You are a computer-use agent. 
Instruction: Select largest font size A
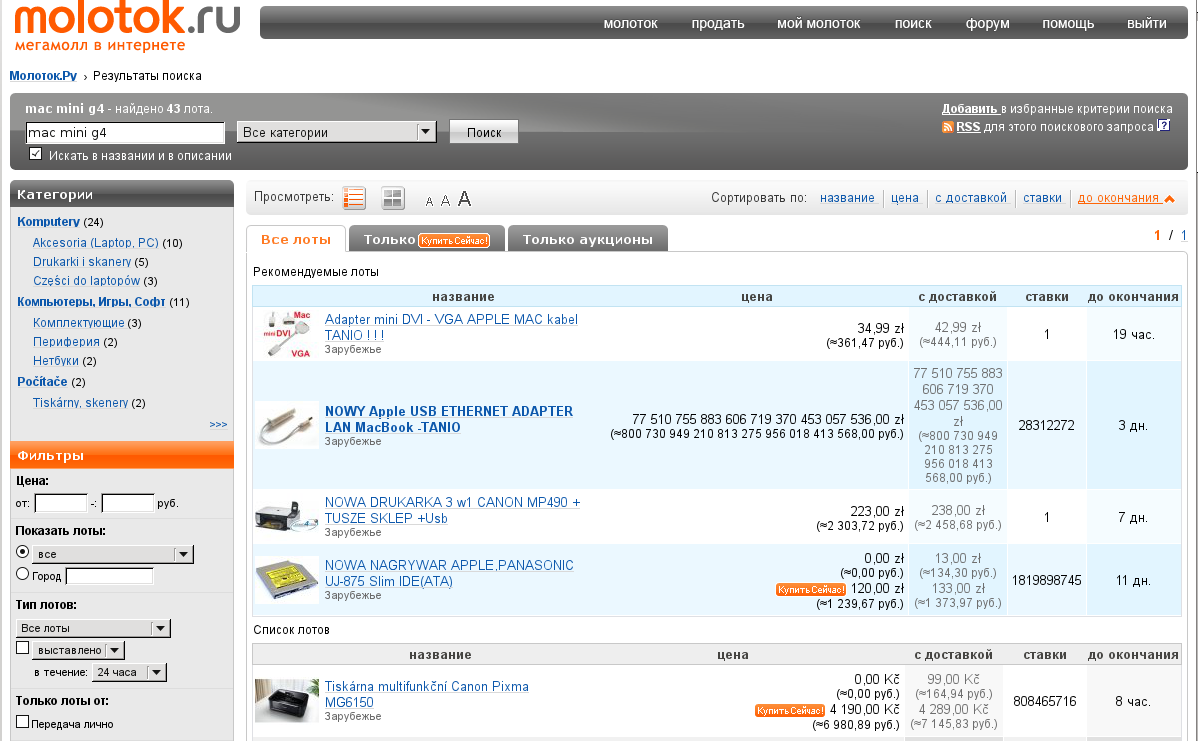[465, 199]
